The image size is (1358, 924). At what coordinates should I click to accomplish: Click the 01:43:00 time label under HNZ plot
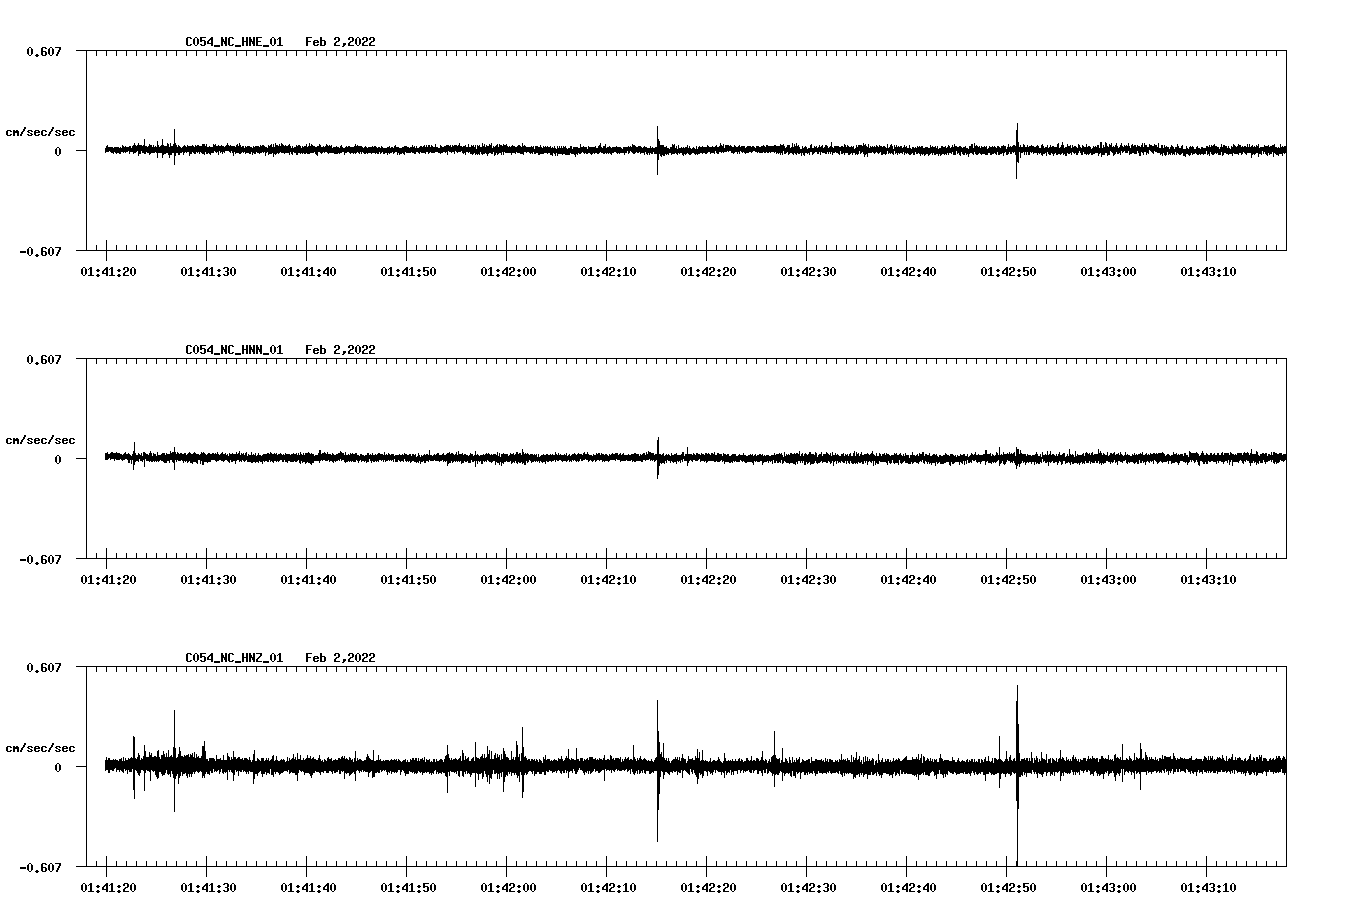pos(1108,888)
